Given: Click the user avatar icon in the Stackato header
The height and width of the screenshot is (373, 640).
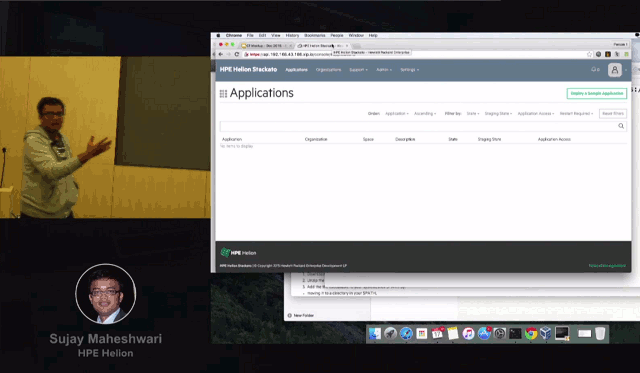Looking at the screenshot, I should click(614, 70).
